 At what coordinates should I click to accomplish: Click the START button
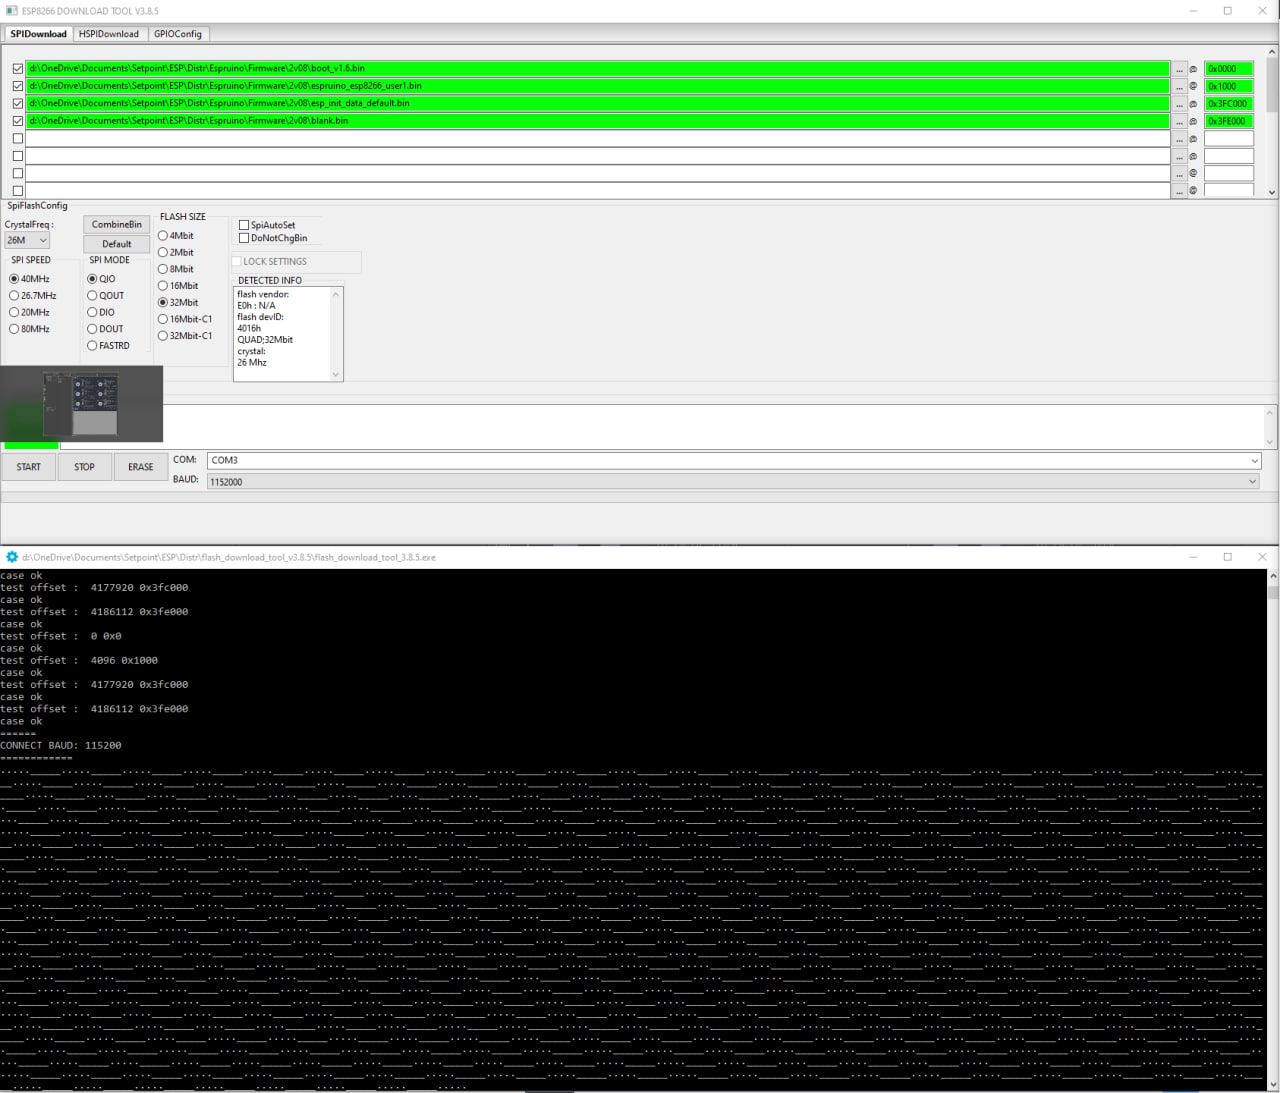[29, 467]
